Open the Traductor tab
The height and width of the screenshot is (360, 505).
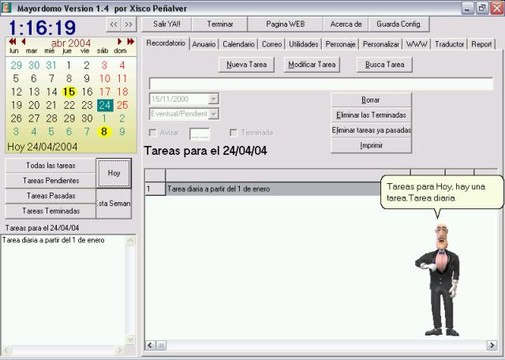(449, 44)
